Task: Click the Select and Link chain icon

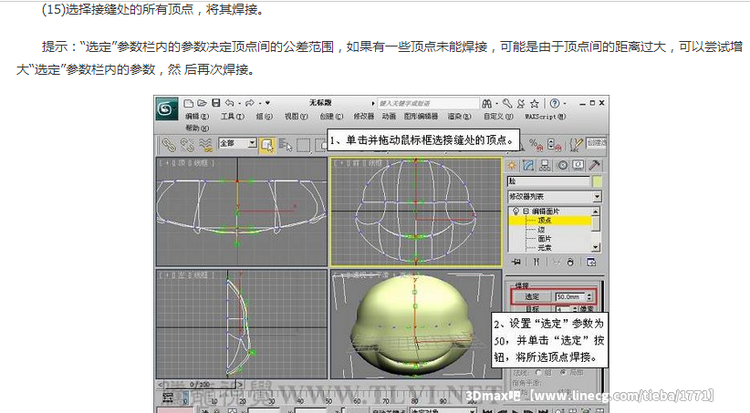Action: click(168, 145)
